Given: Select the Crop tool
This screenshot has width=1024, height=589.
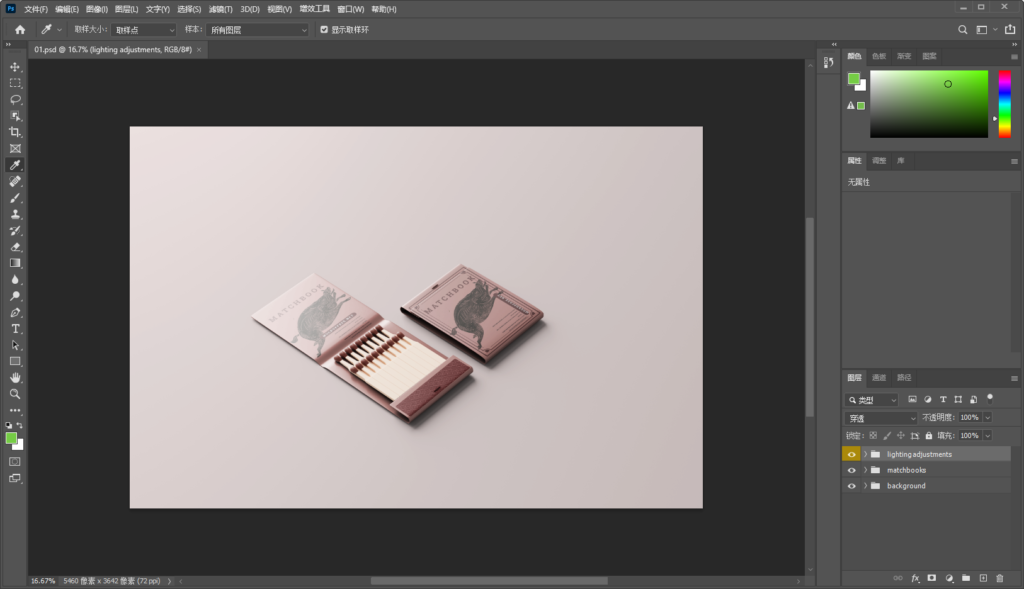Looking at the screenshot, I should pyautogui.click(x=15, y=133).
